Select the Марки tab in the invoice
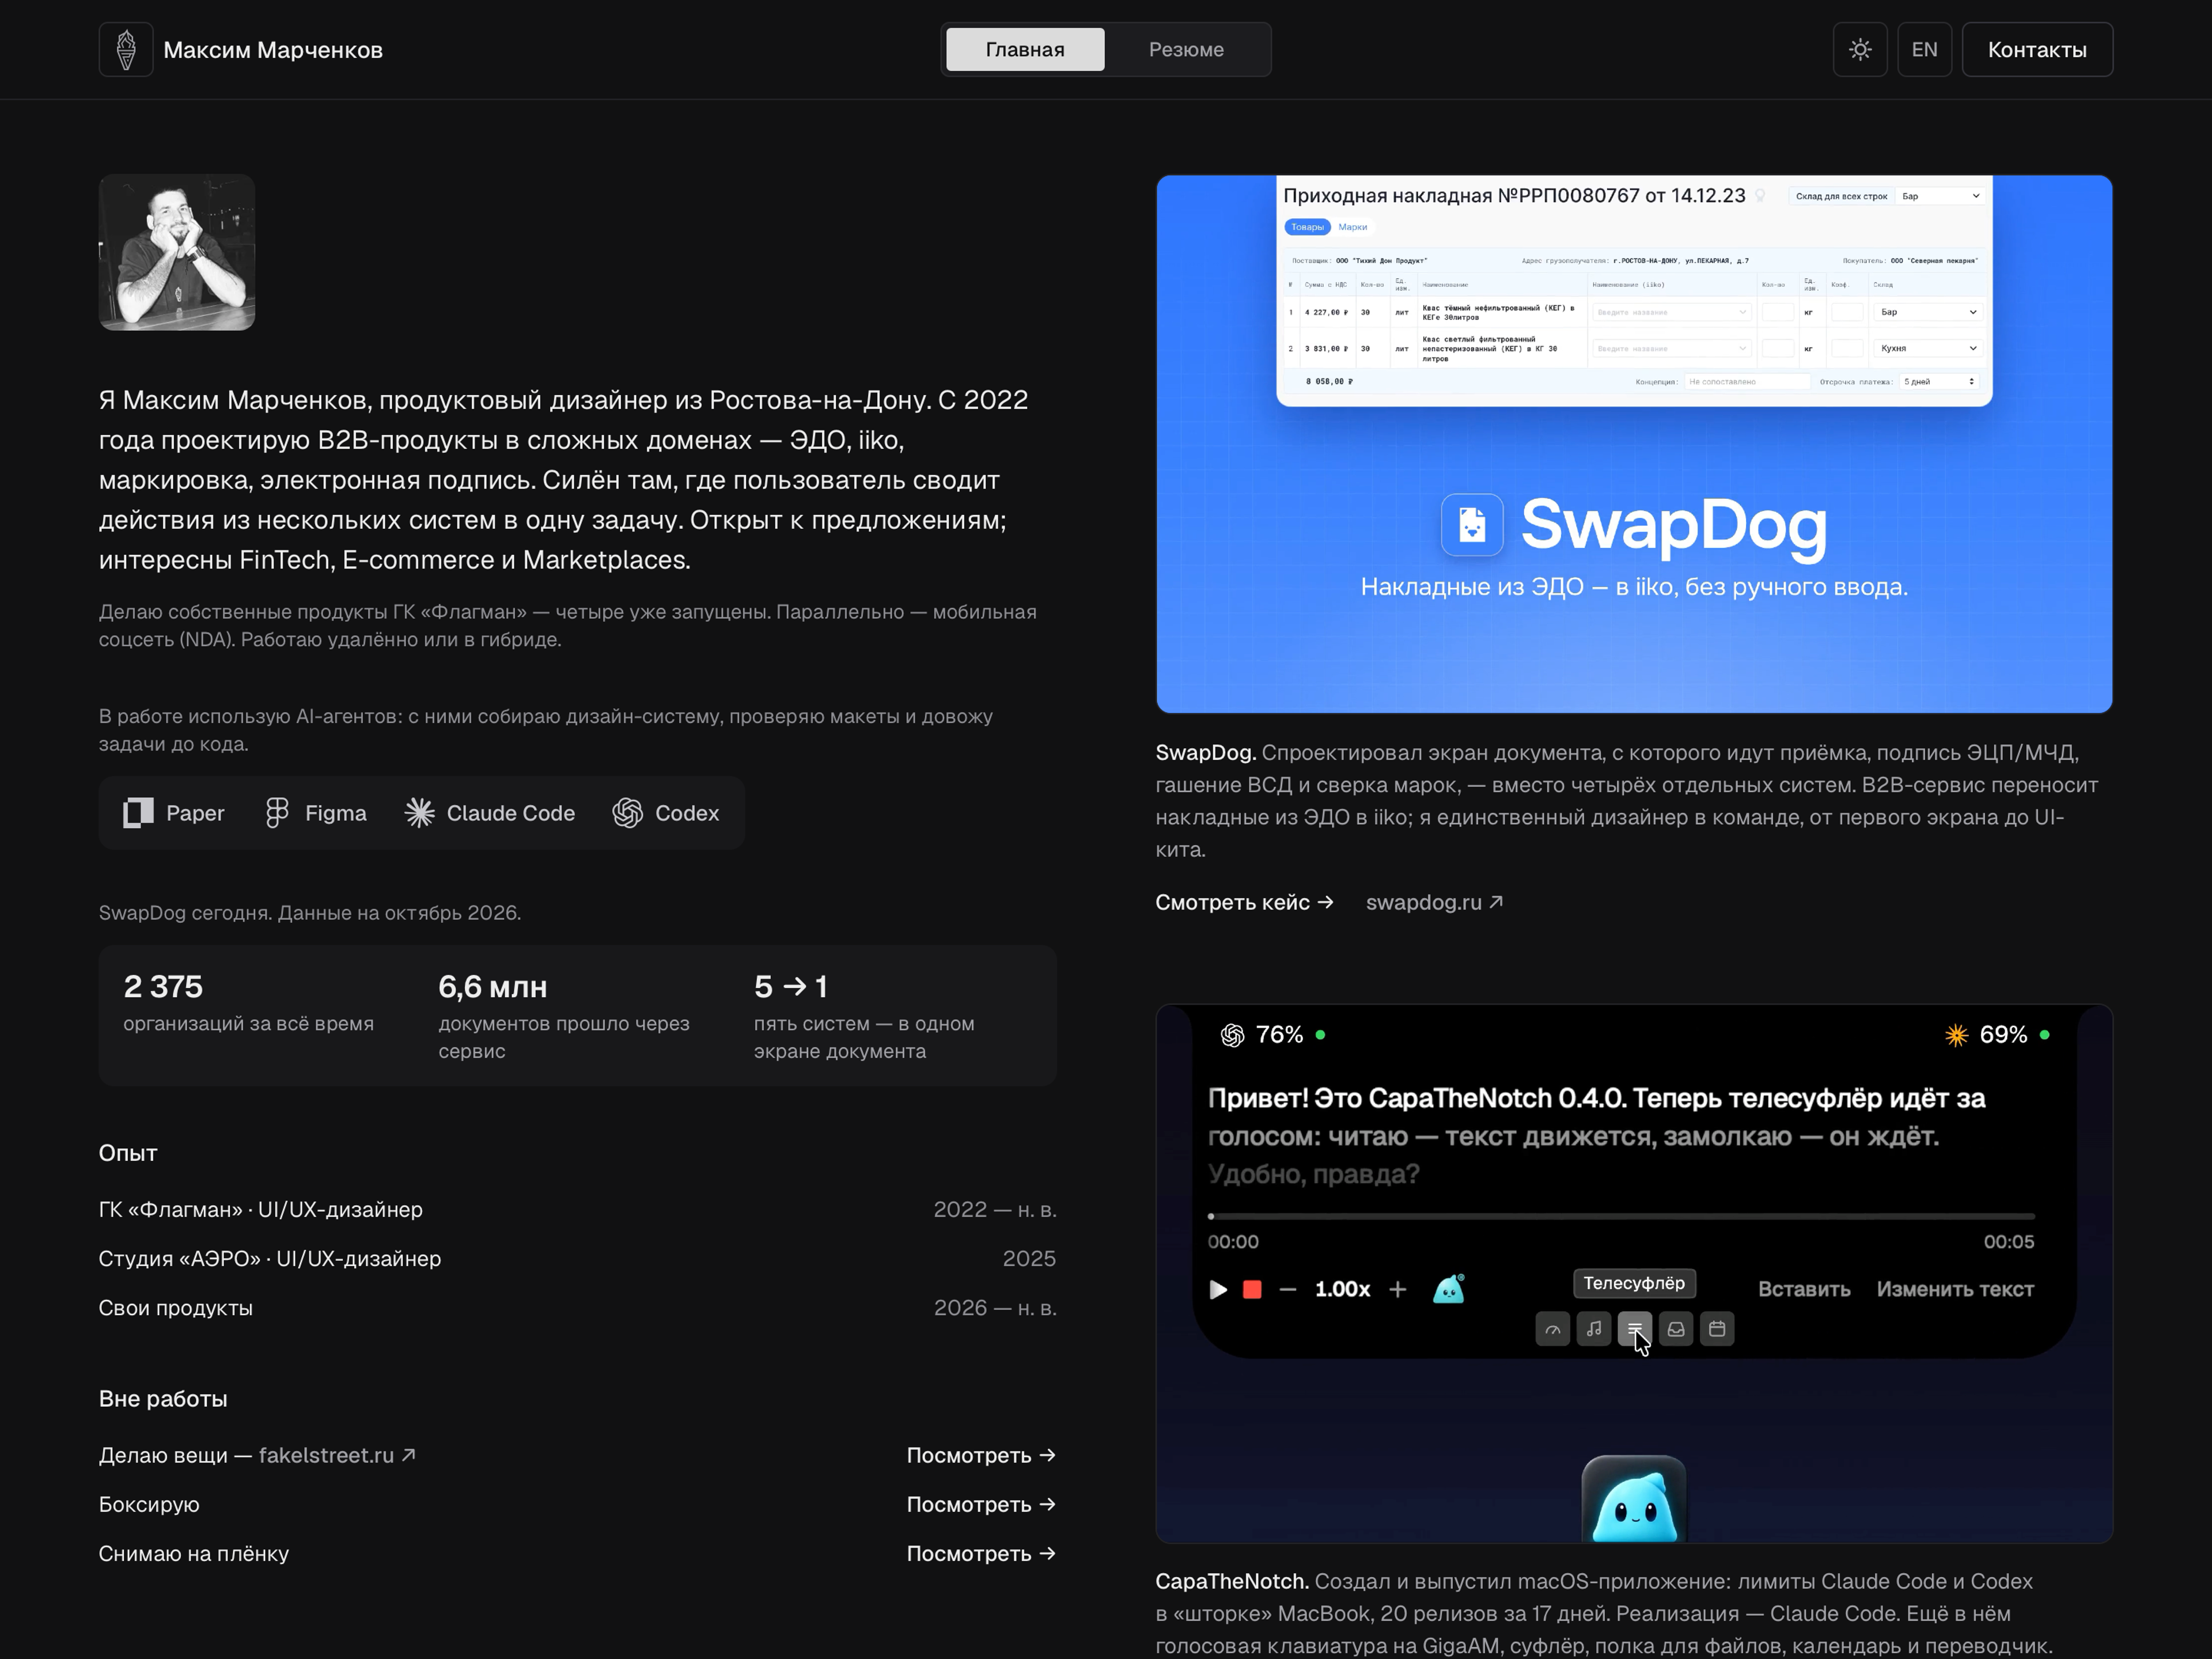 click(1352, 227)
